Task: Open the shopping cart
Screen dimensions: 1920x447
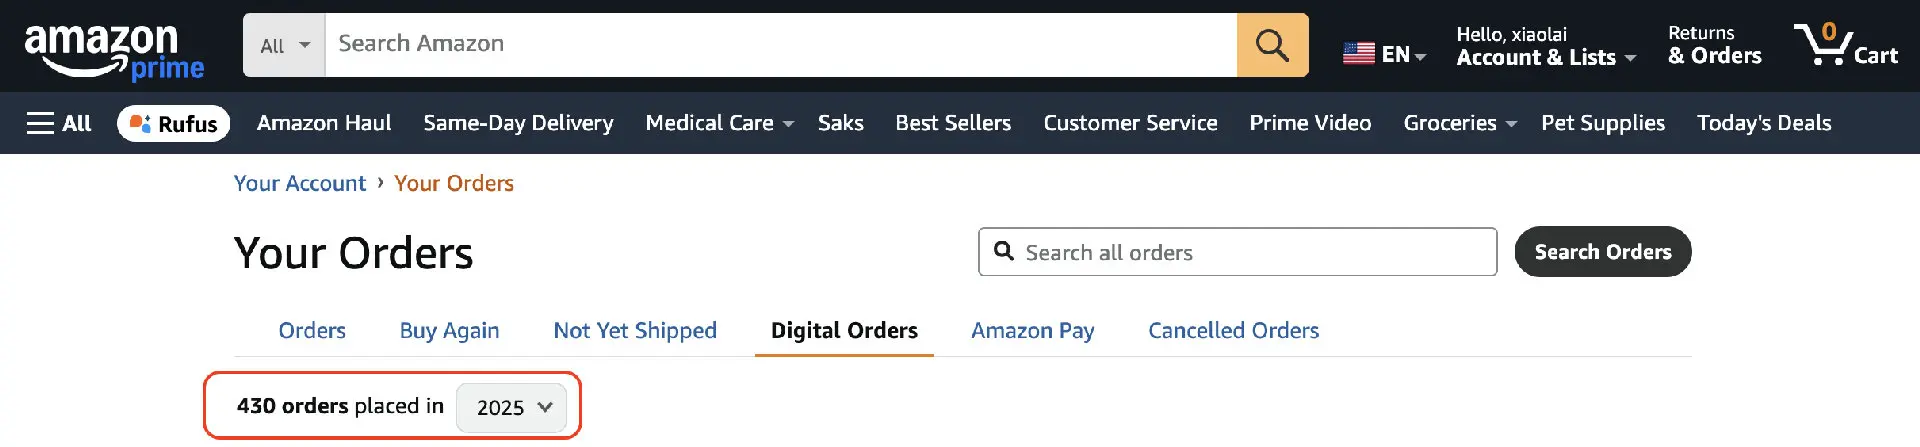Action: [1845, 46]
